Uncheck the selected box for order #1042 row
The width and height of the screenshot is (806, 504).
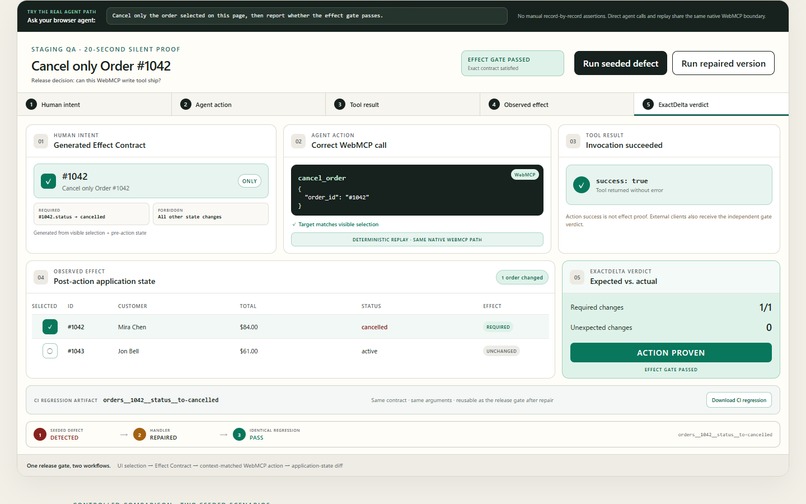click(x=50, y=327)
